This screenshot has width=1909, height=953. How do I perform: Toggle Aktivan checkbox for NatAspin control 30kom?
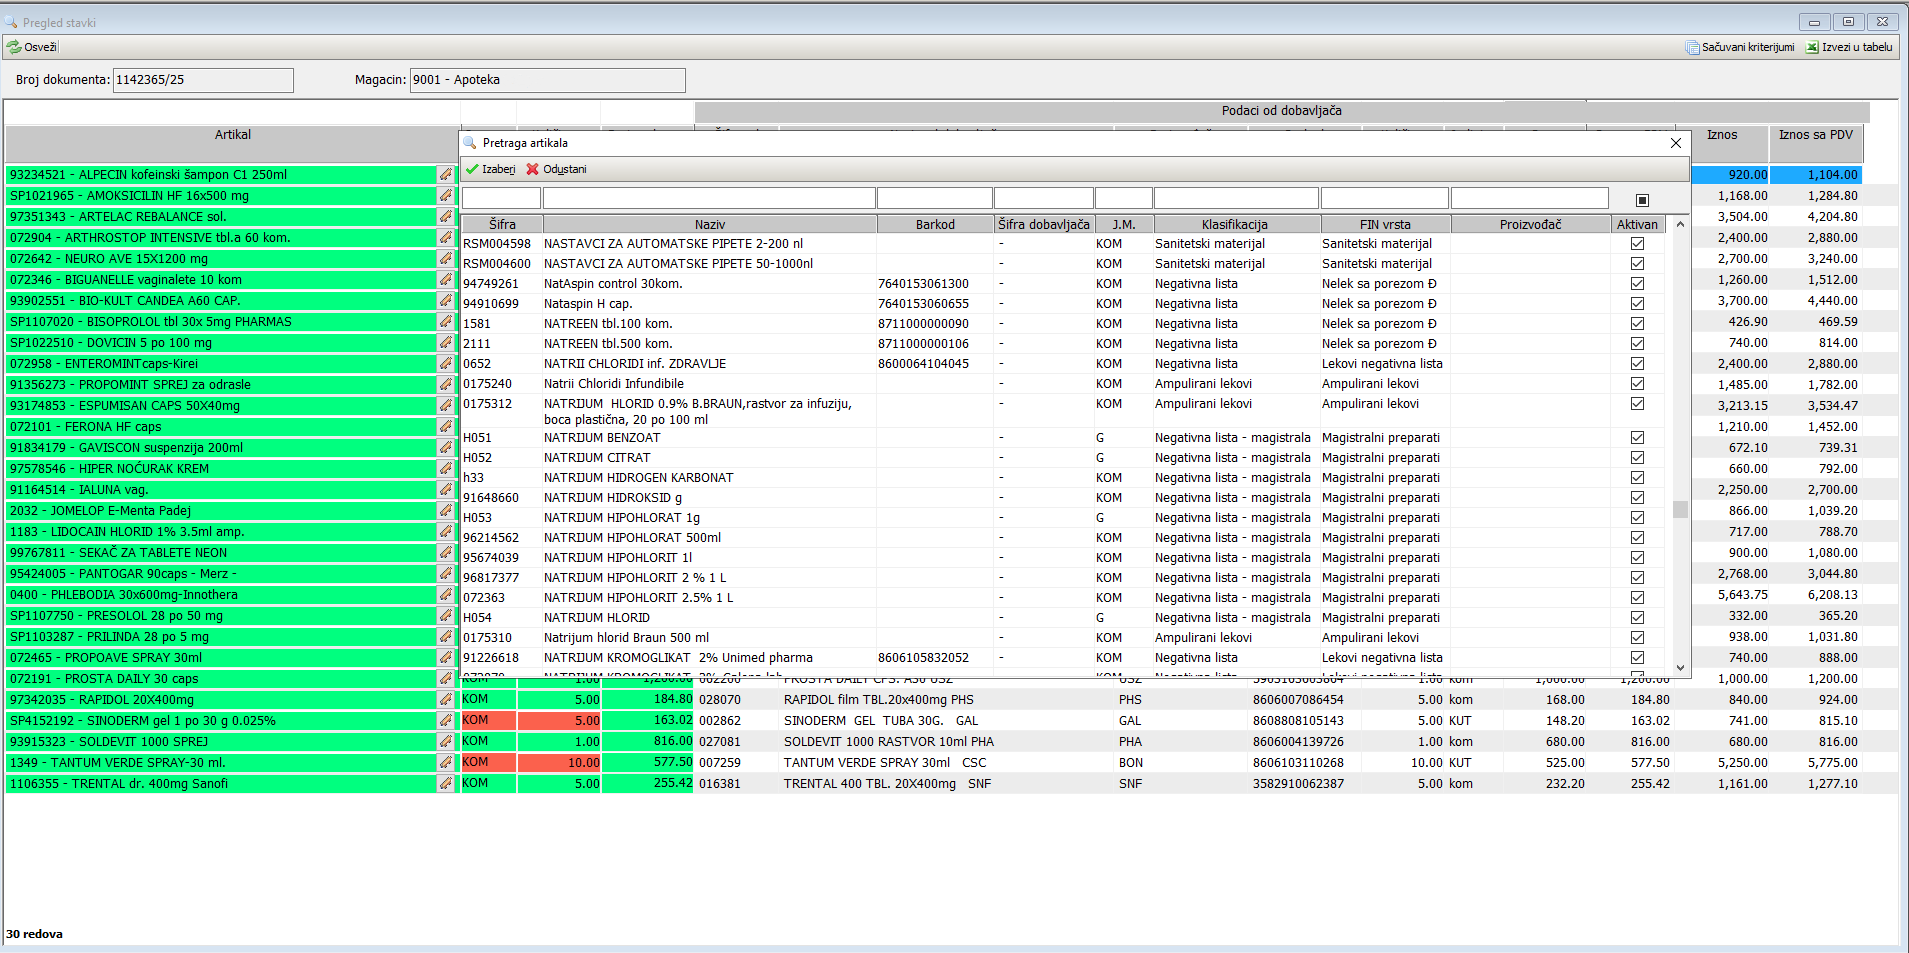coord(1637,284)
